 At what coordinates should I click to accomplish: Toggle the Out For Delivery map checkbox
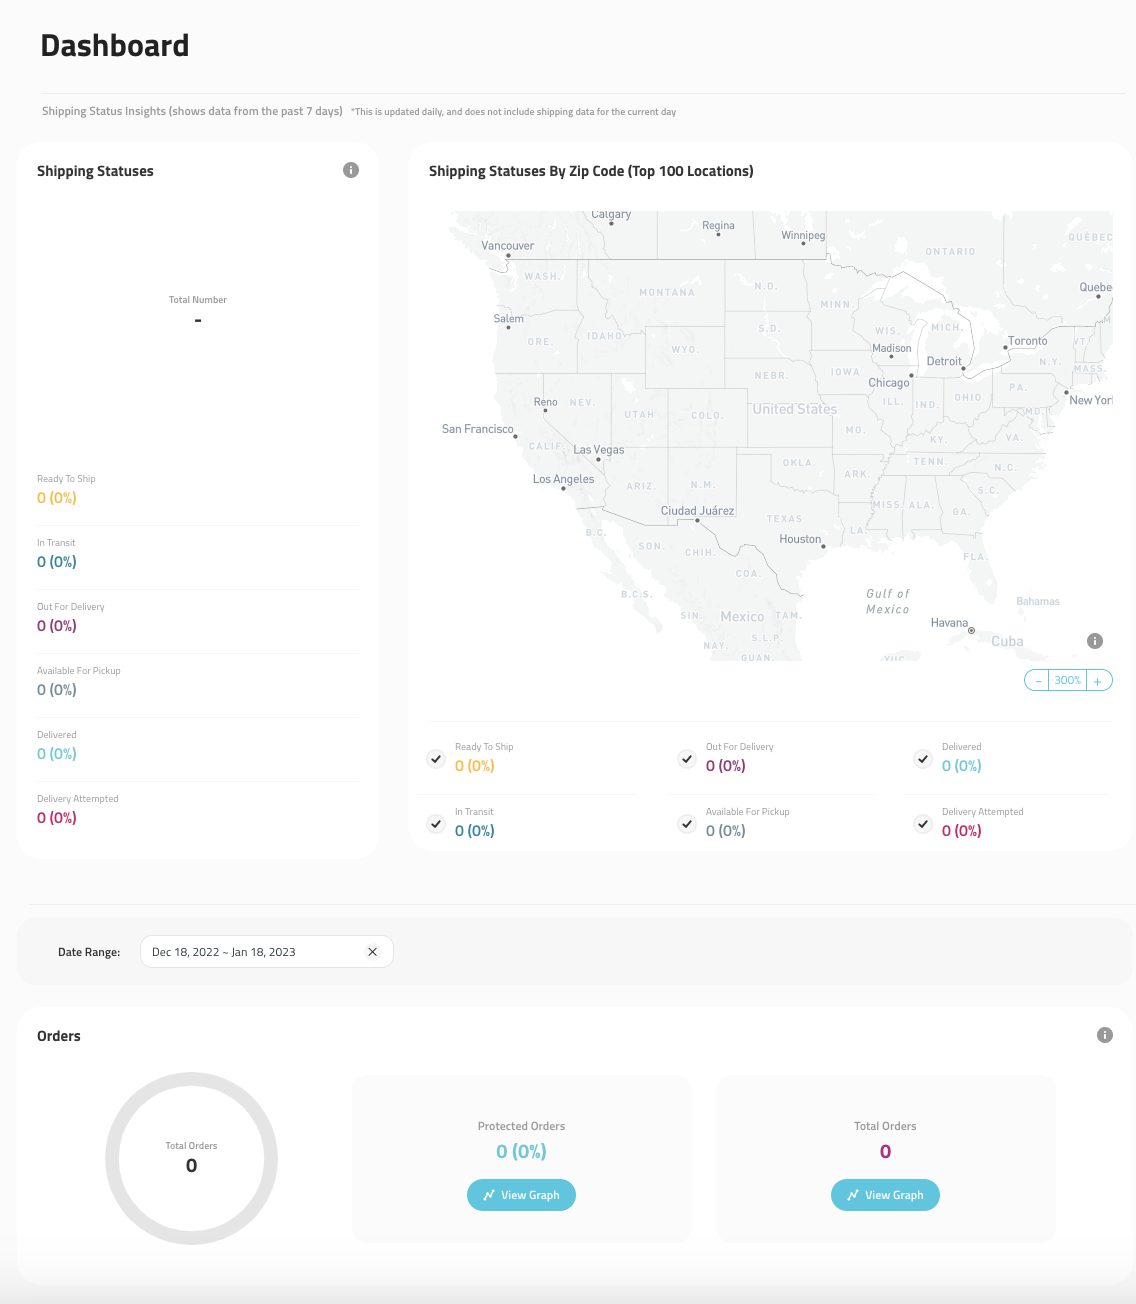tap(687, 759)
